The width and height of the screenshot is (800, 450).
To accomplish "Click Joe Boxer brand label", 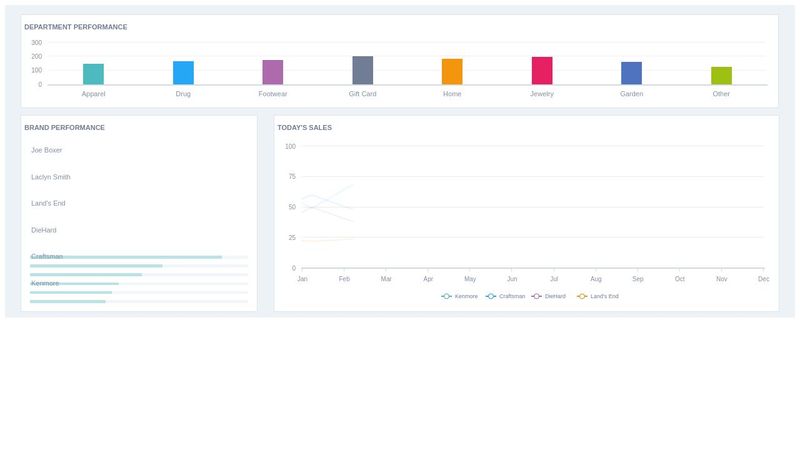I will coord(47,150).
